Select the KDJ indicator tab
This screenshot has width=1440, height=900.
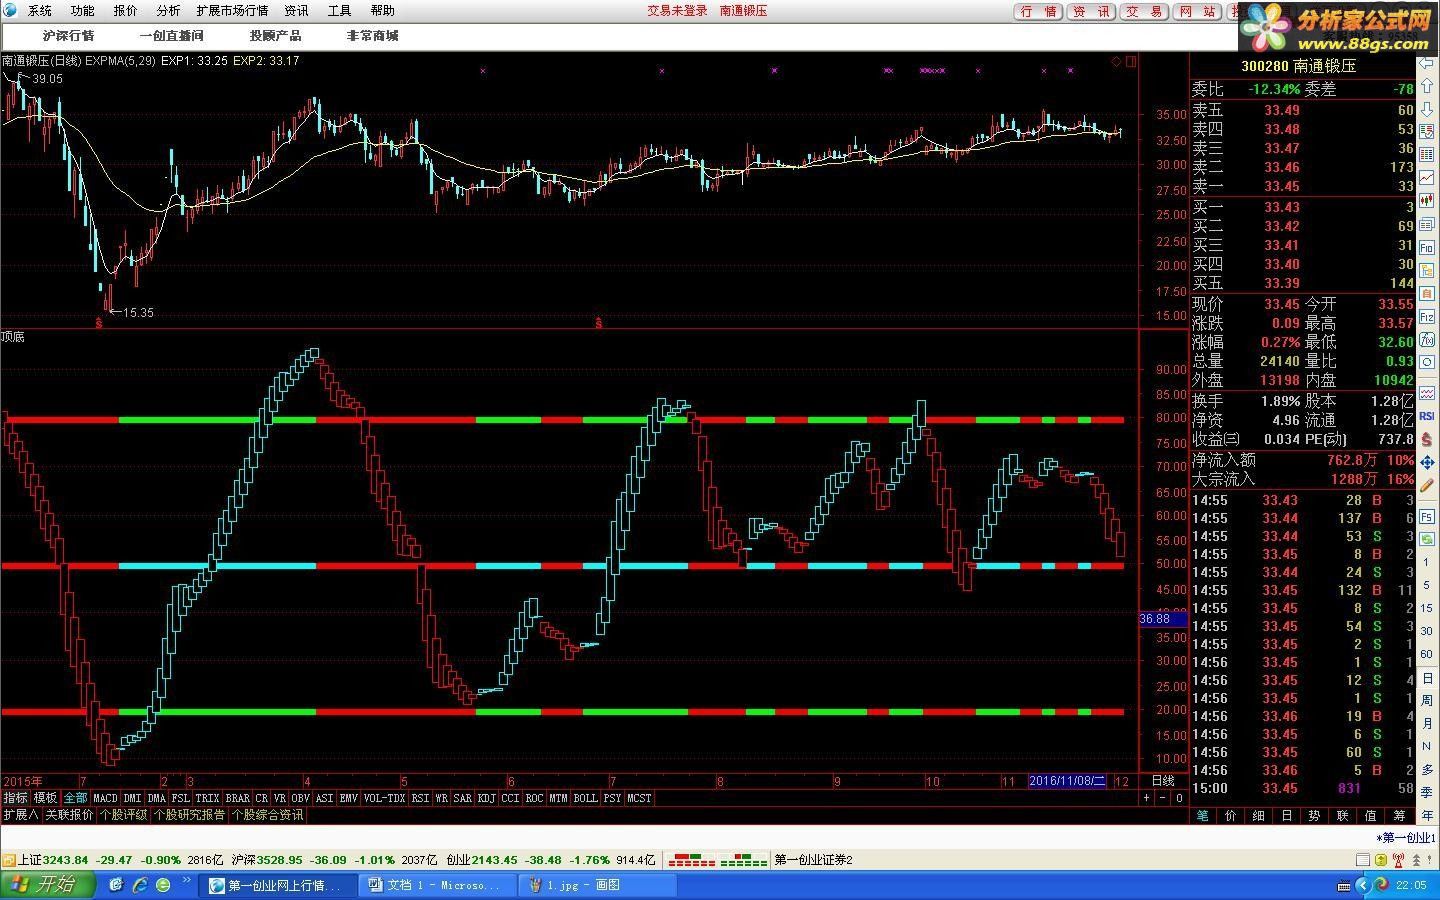pyautogui.click(x=486, y=798)
